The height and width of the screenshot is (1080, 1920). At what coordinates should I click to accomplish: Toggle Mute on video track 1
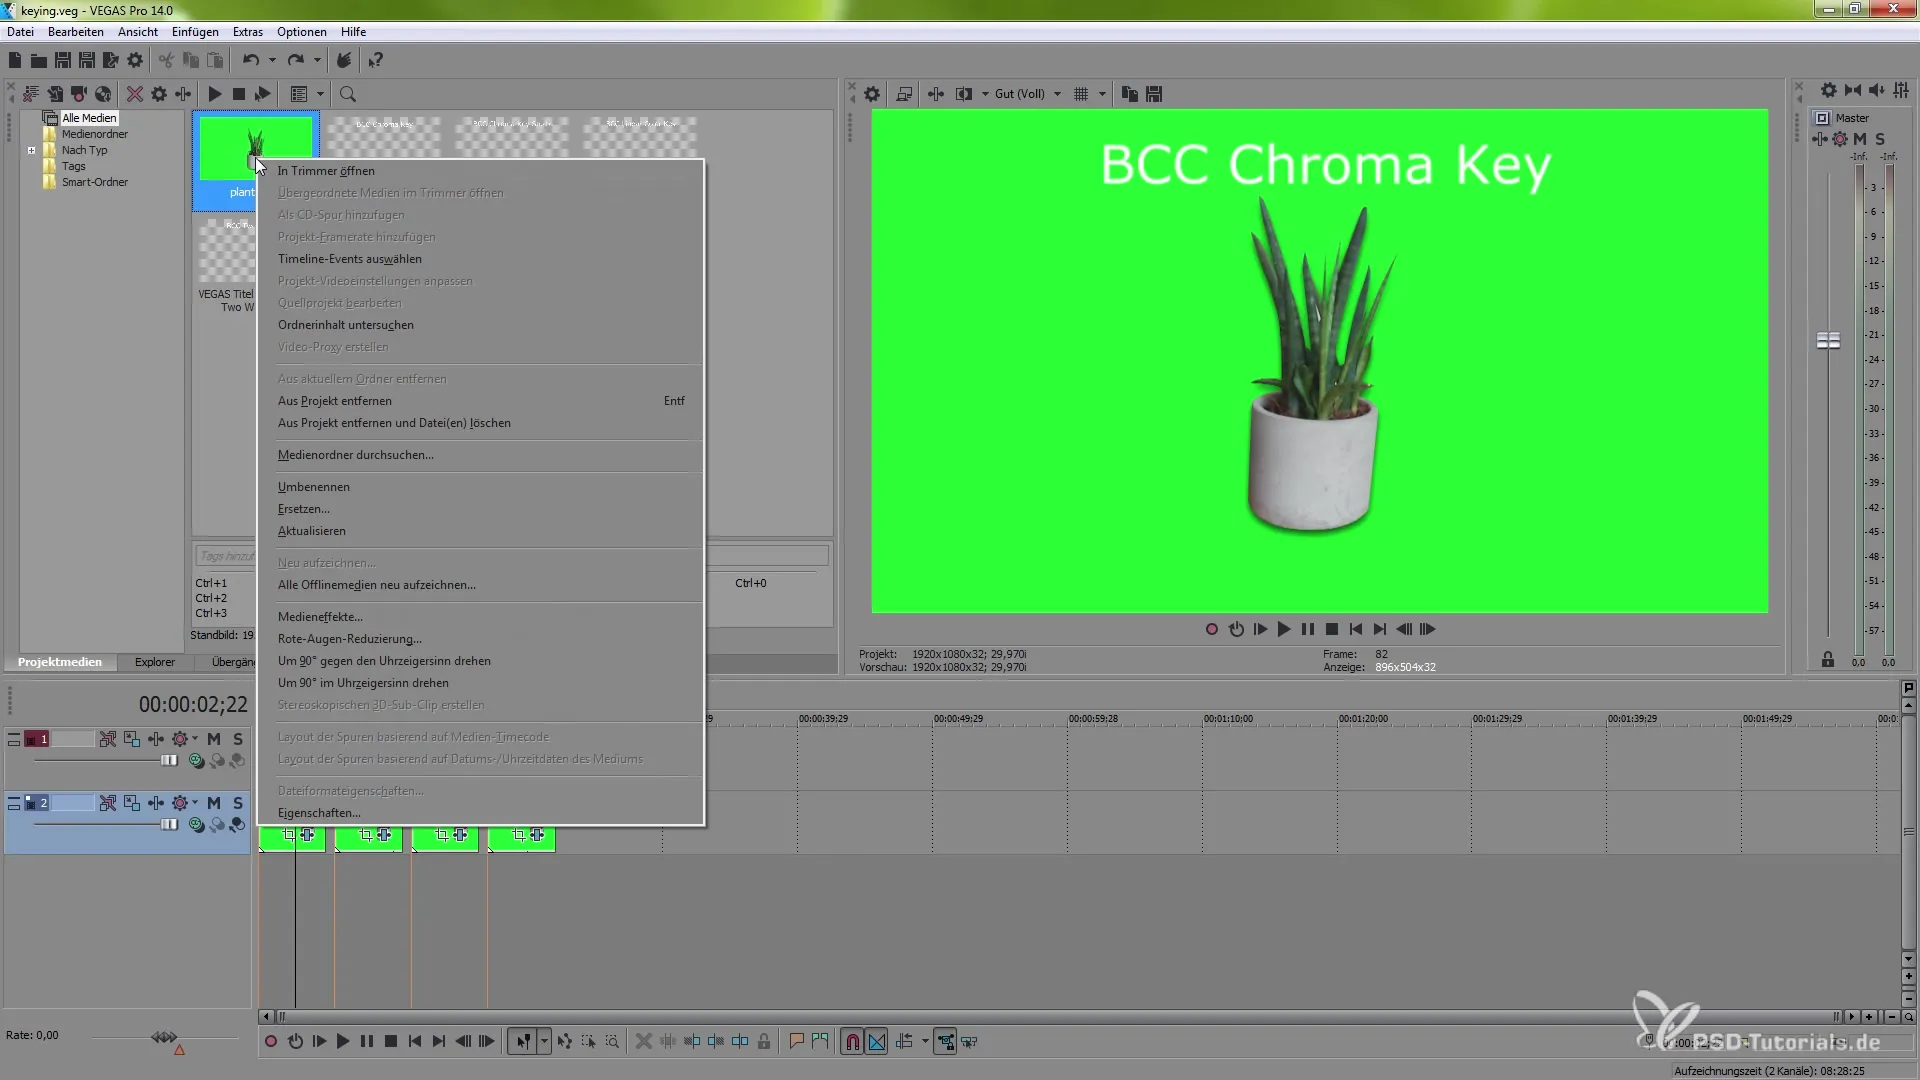click(214, 739)
